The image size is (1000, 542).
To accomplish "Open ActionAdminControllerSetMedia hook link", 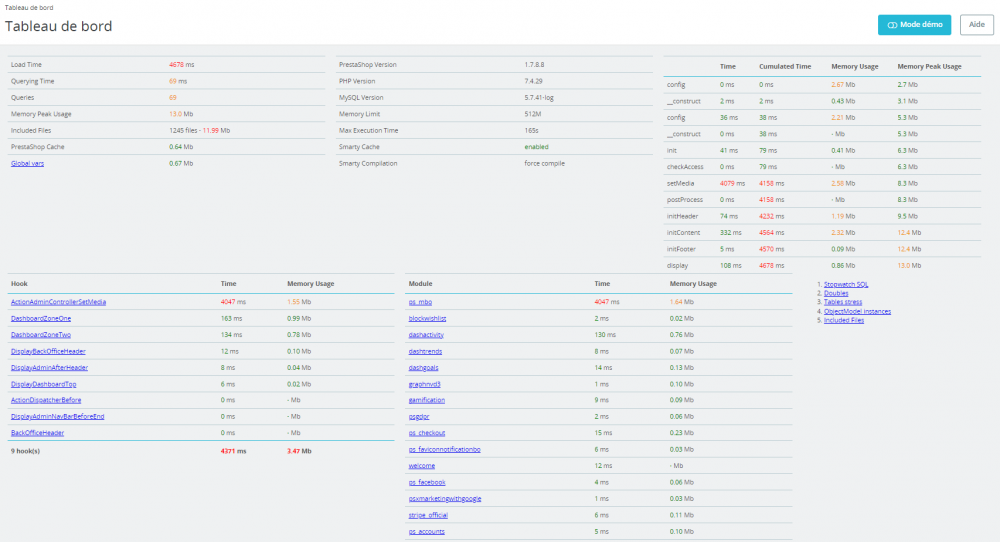I will [x=58, y=302].
